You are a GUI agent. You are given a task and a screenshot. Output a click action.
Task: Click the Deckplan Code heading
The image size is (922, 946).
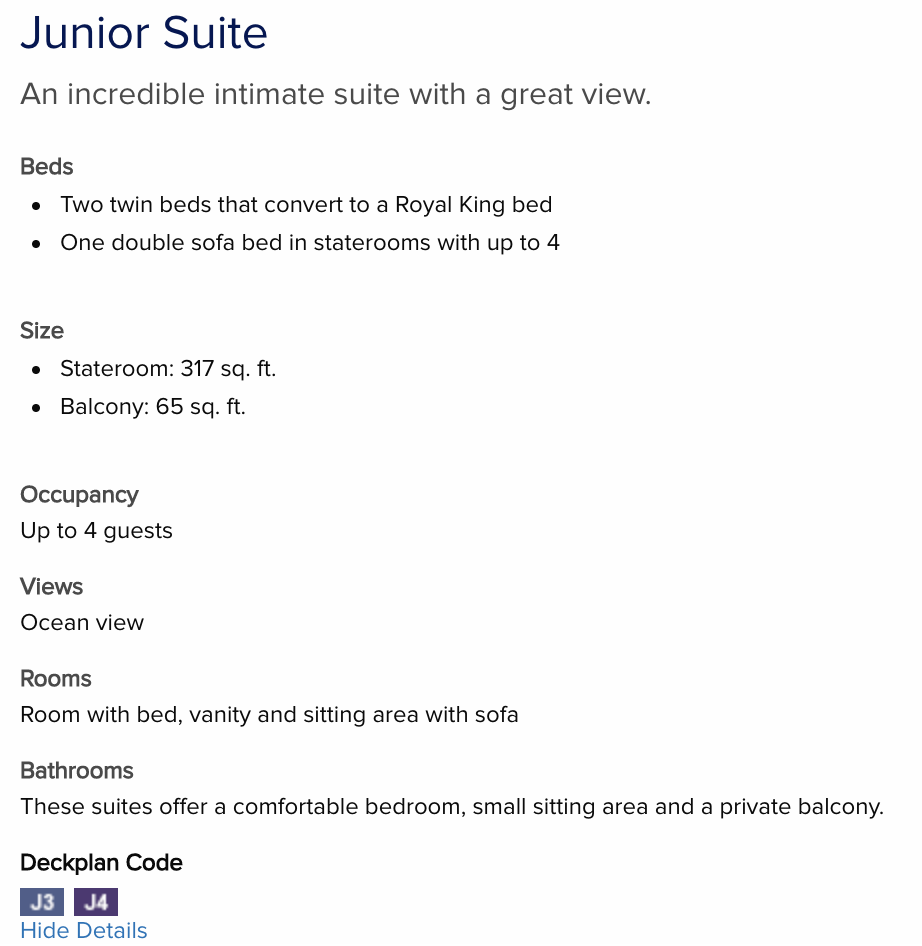coord(101,863)
